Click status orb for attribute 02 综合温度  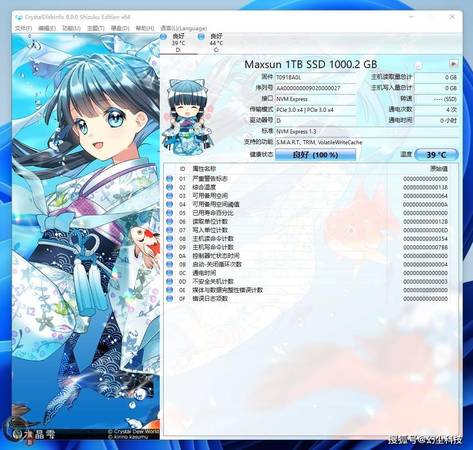(170, 187)
